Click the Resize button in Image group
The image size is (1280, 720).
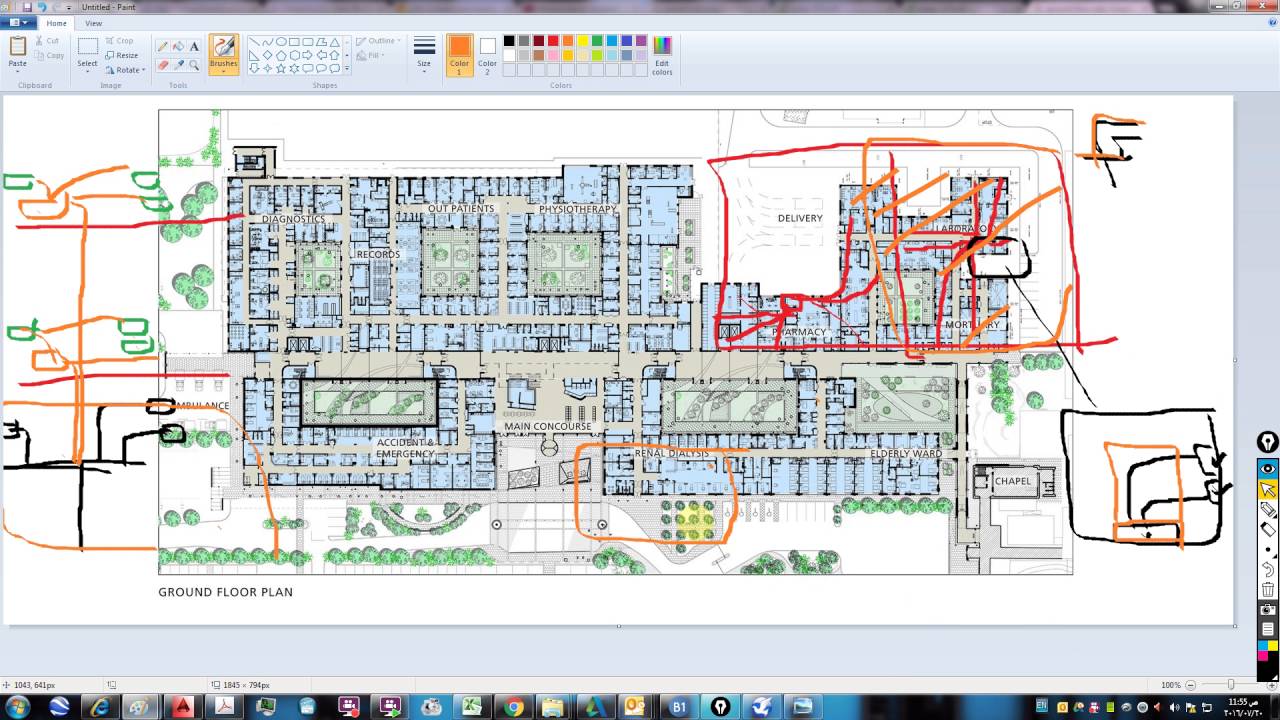[122, 55]
